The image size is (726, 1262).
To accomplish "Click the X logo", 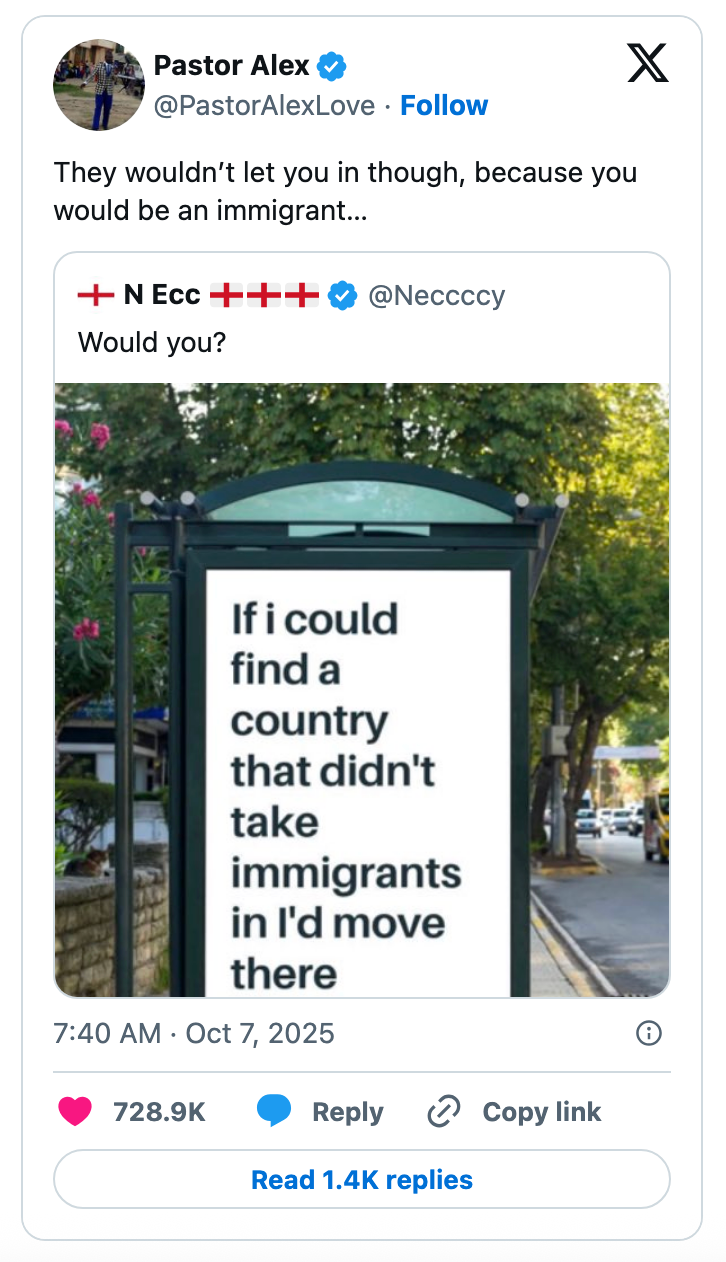I will coord(647,65).
